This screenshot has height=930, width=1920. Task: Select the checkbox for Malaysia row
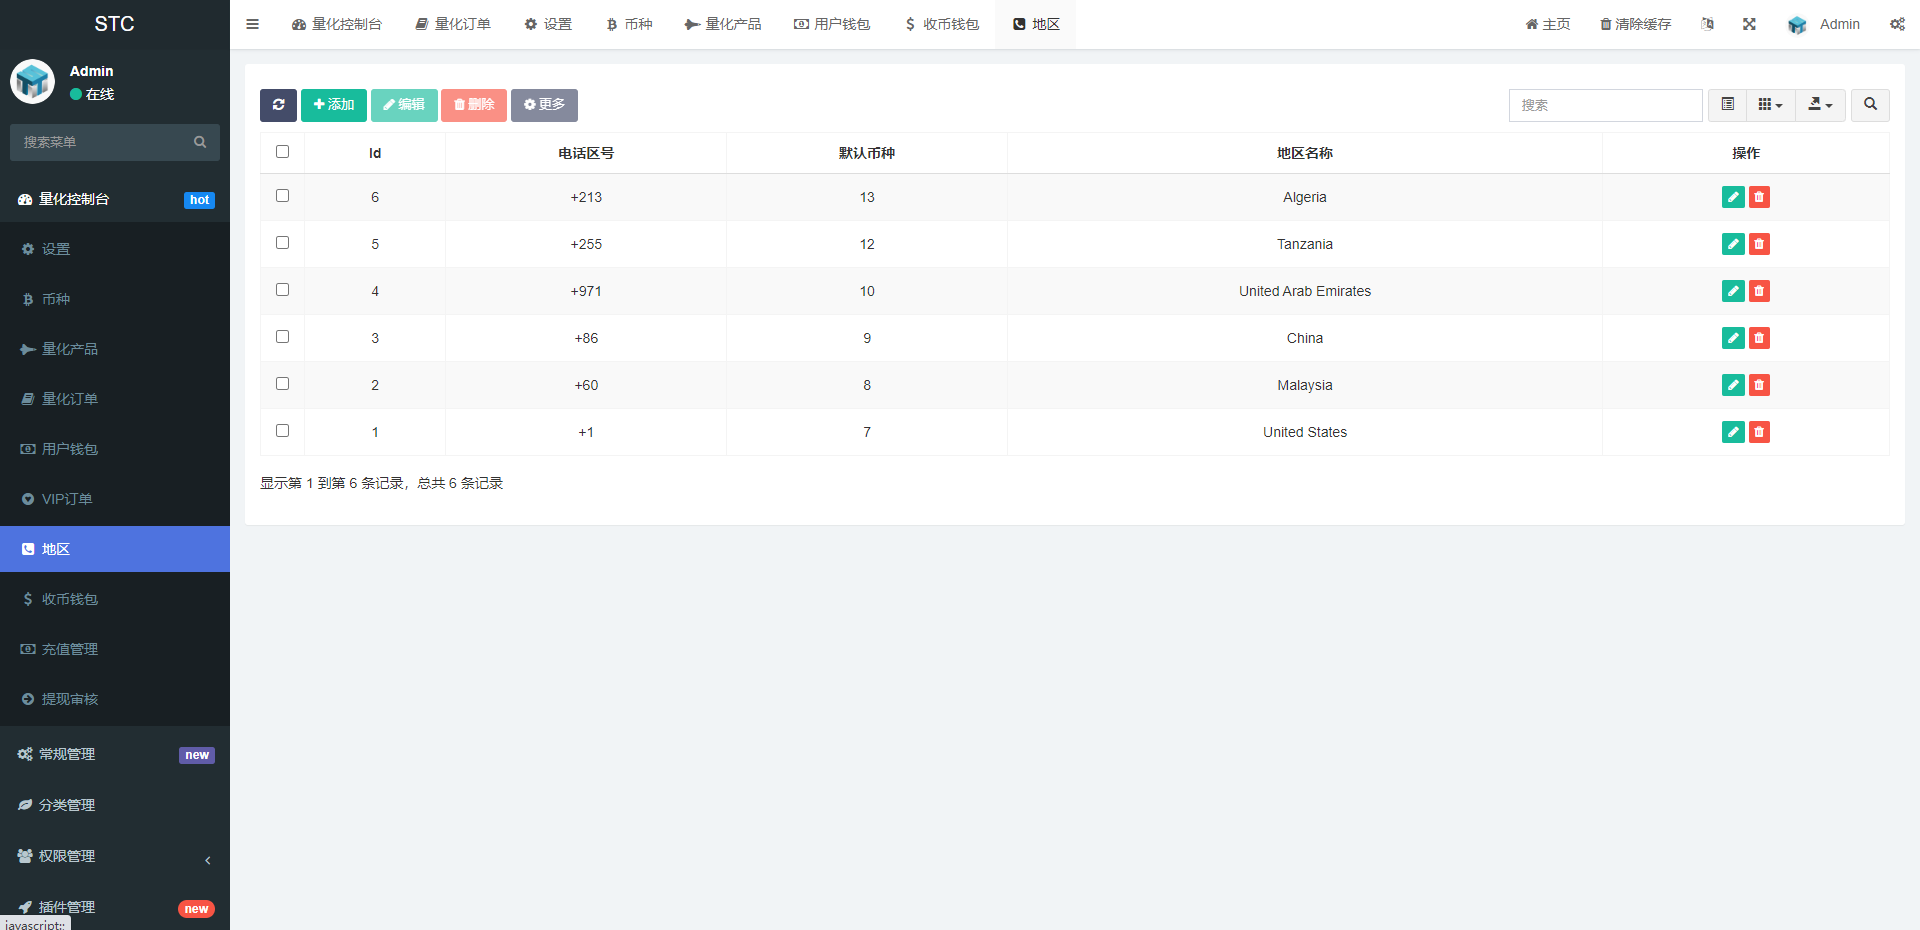[282, 384]
